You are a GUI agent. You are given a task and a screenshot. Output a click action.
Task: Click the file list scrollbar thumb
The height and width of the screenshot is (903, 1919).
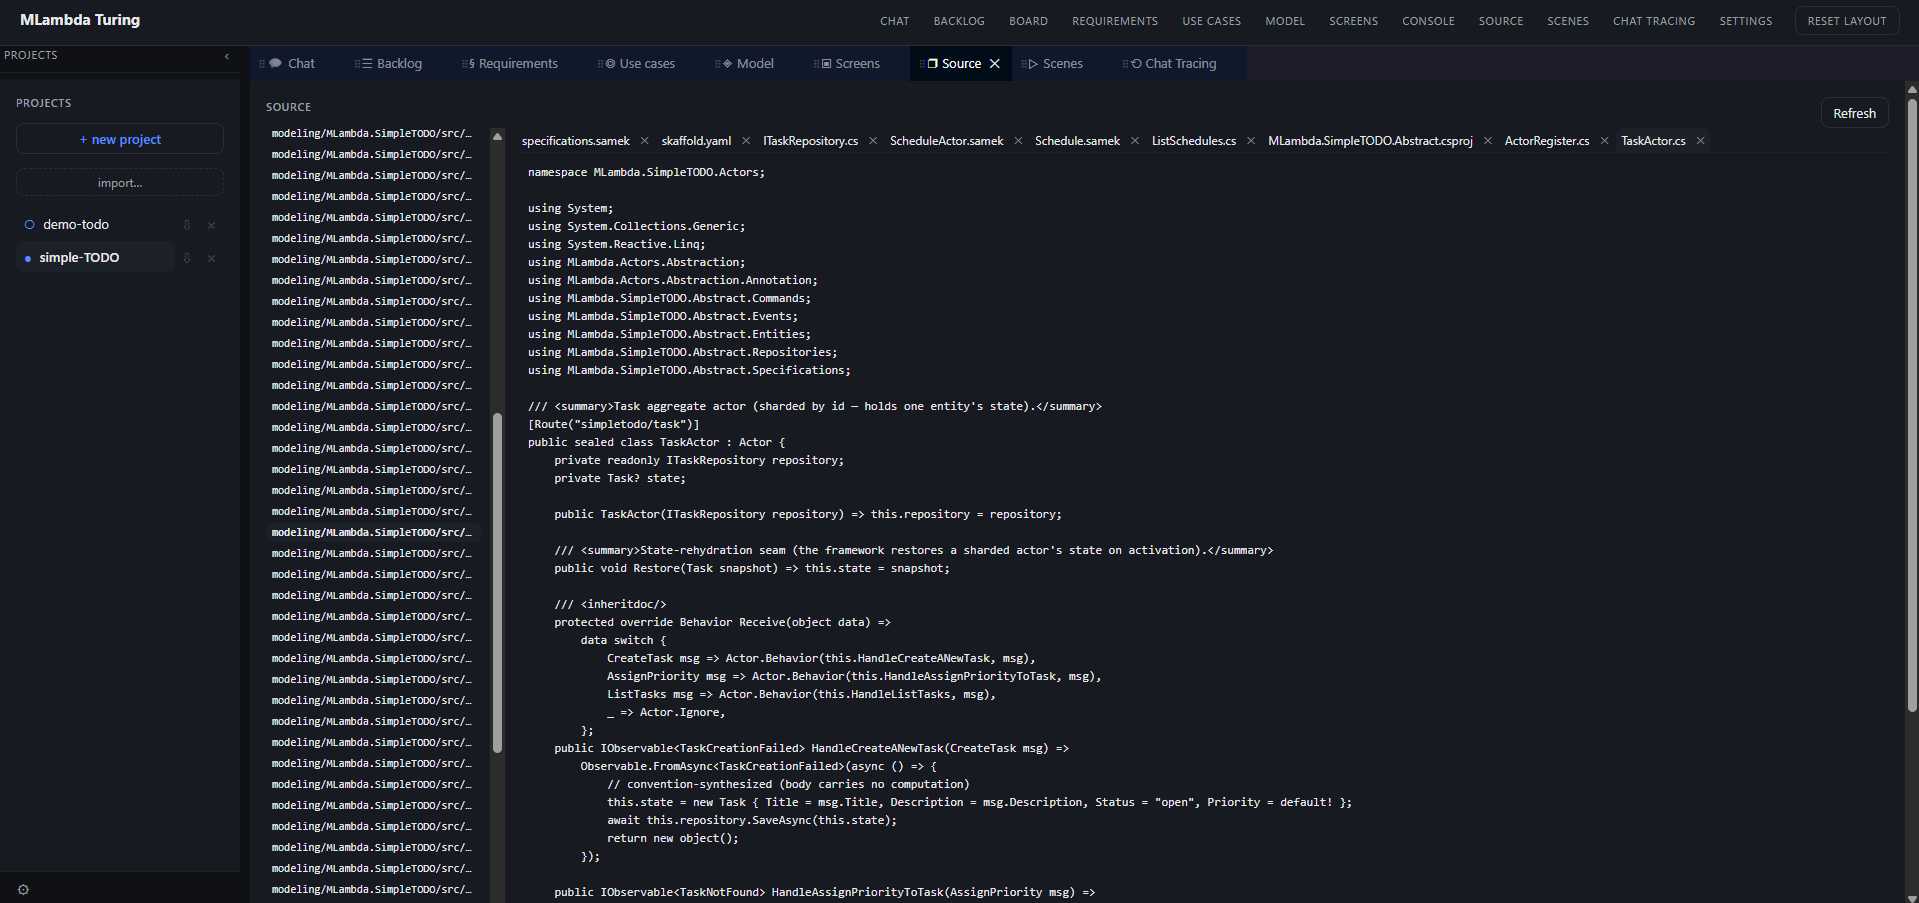click(497, 583)
